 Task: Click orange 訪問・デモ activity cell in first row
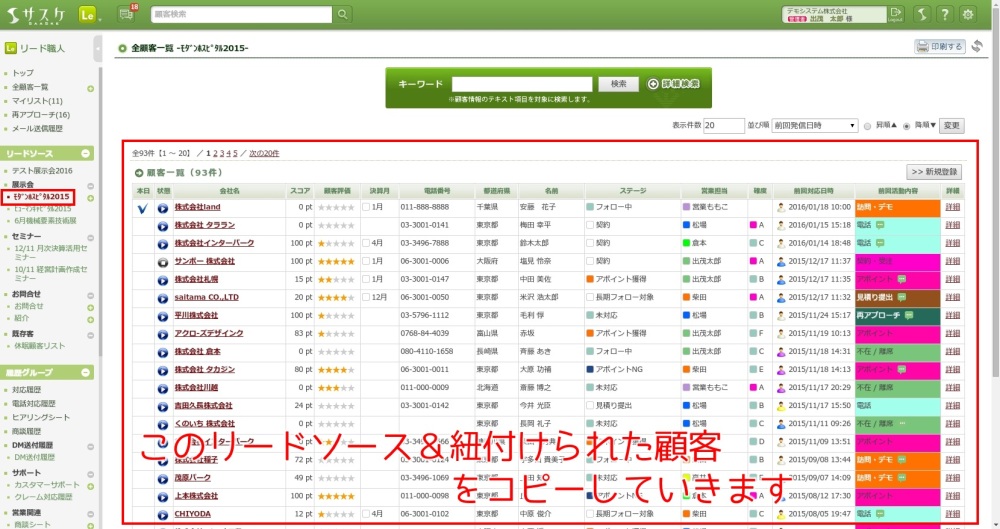point(898,207)
